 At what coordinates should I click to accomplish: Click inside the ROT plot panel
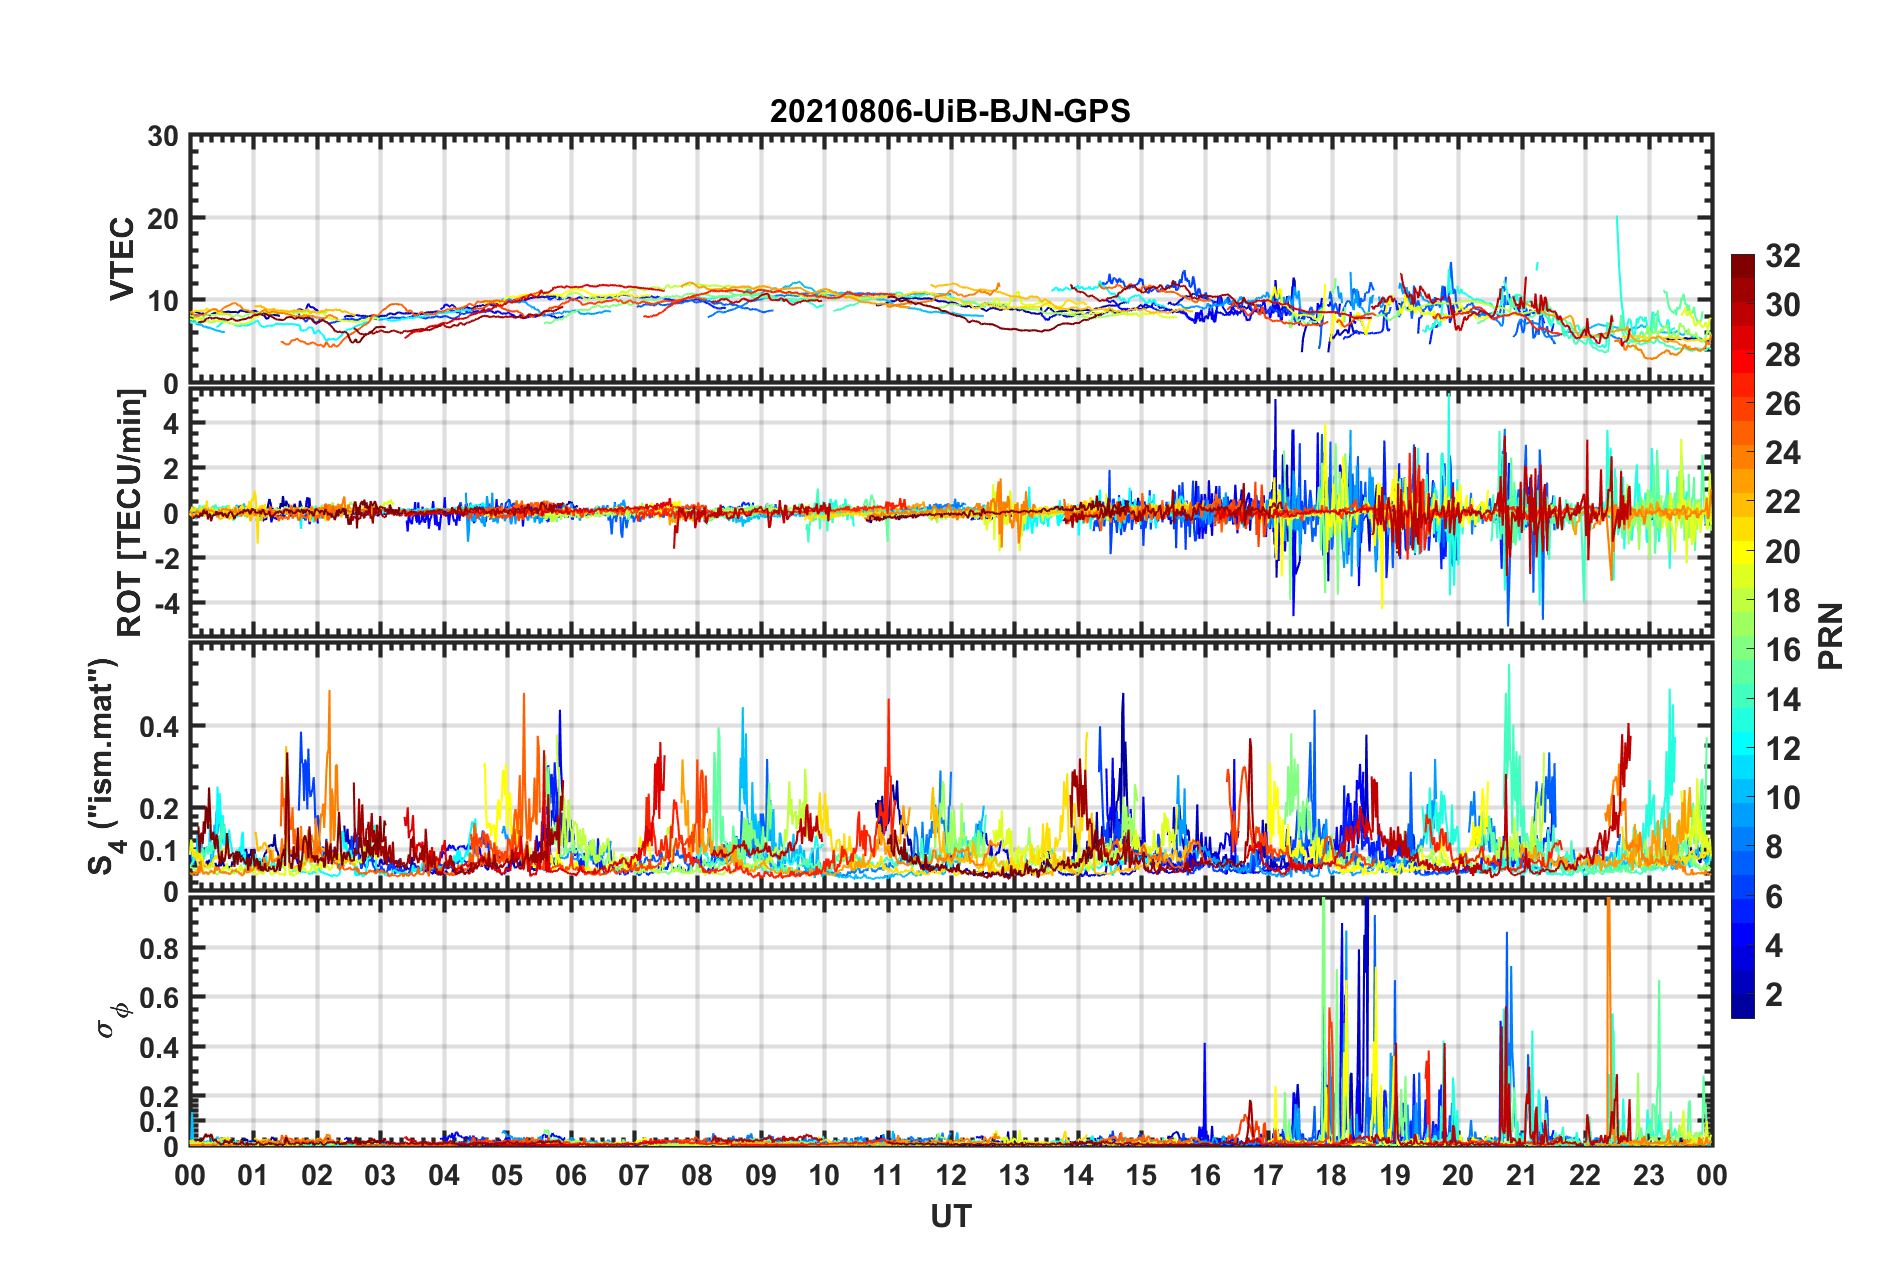click(x=951, y=512)
